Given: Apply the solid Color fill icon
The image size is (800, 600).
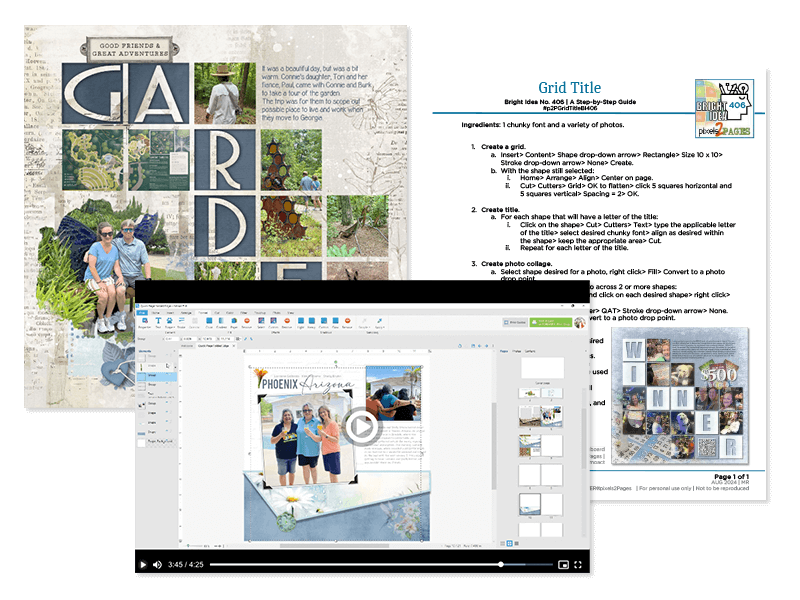Looking at the screenshot, I should 209,323.
